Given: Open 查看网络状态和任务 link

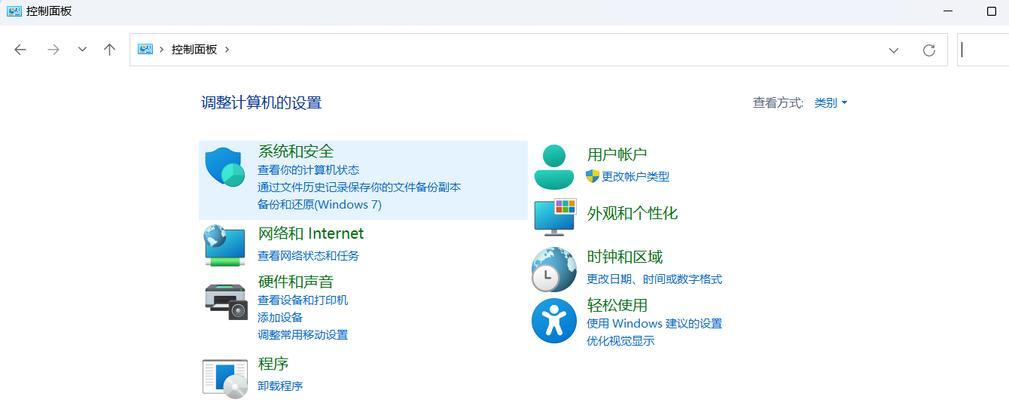Looking at the screenshot, I should tap(308, 256).
